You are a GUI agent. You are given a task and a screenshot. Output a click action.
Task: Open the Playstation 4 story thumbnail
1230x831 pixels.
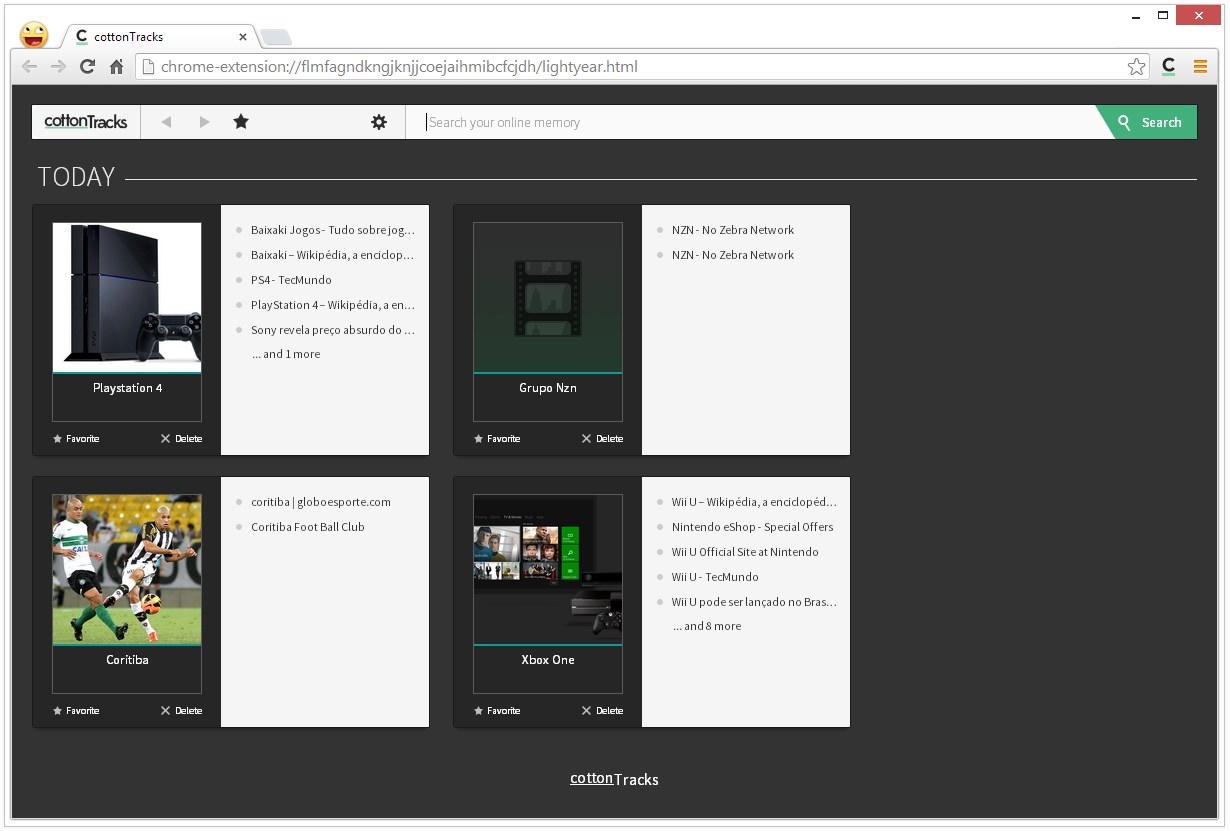point(127,297)
